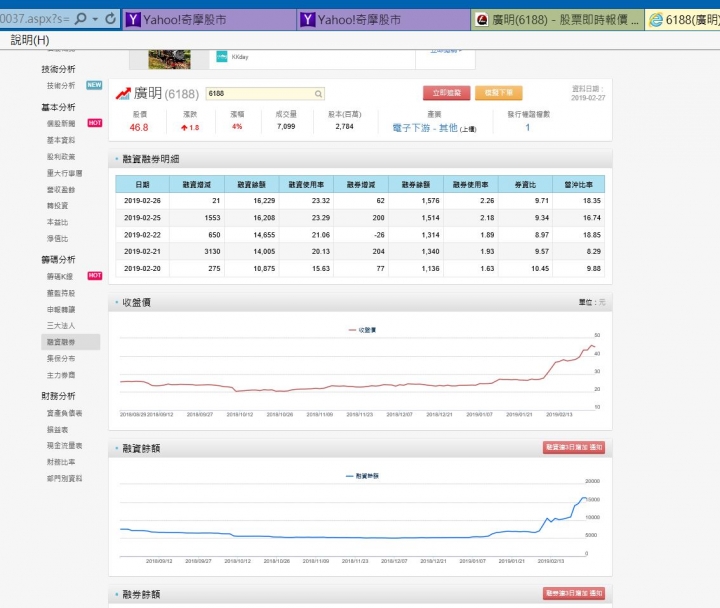The height and width of the screenshot is (608, 720).
Task: Click the red 立即追蹤 button
Action: pos(446,93)
